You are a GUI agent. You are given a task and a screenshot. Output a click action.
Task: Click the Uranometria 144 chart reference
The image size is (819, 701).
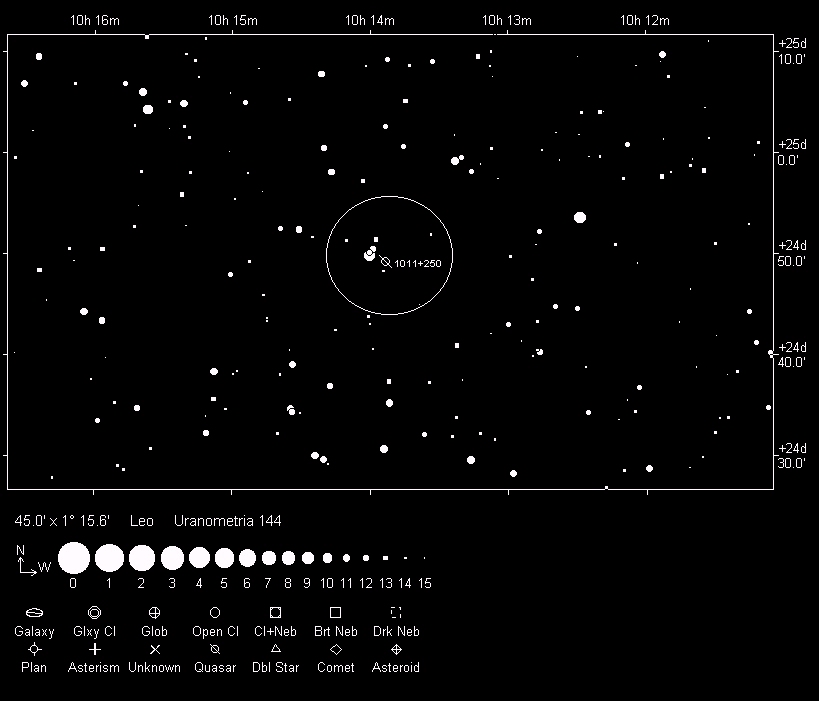228,521
